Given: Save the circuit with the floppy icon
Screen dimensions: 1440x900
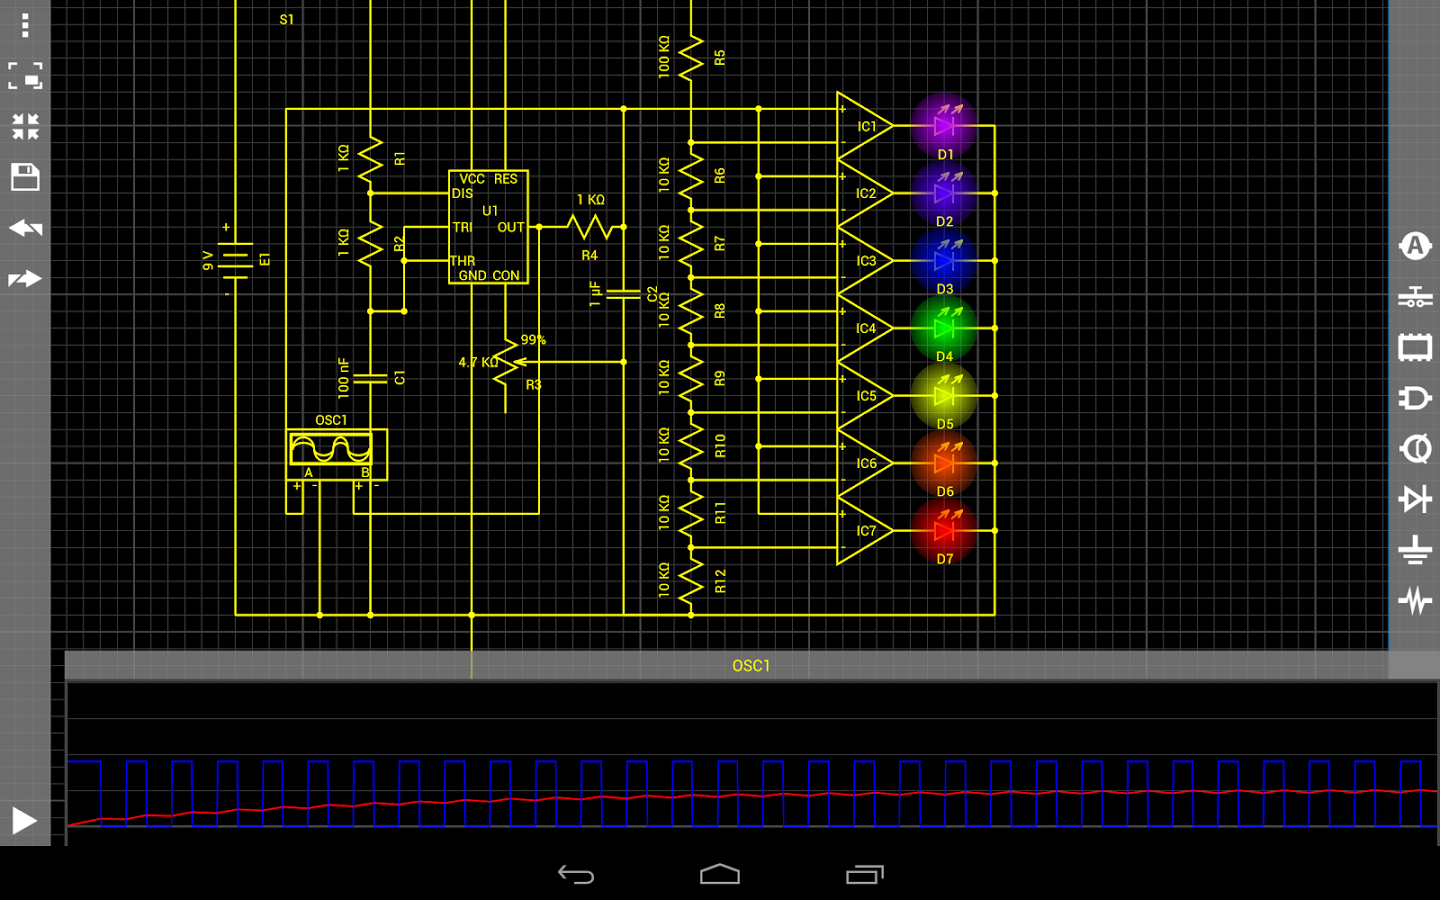Looking at the screenshot, I should pos(25,177).
